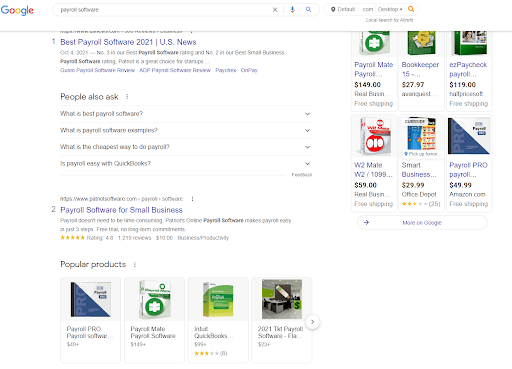This screenshot has width=512, height=369.
Task: Expand What is best payroll software question
Action: tap(186, 114)
